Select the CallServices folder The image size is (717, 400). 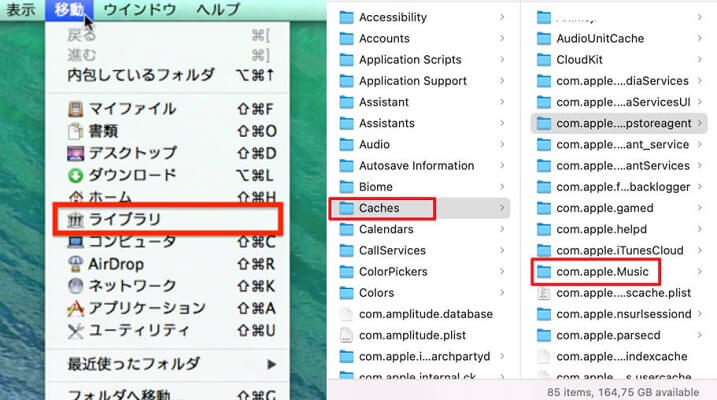tap(423, 251)
